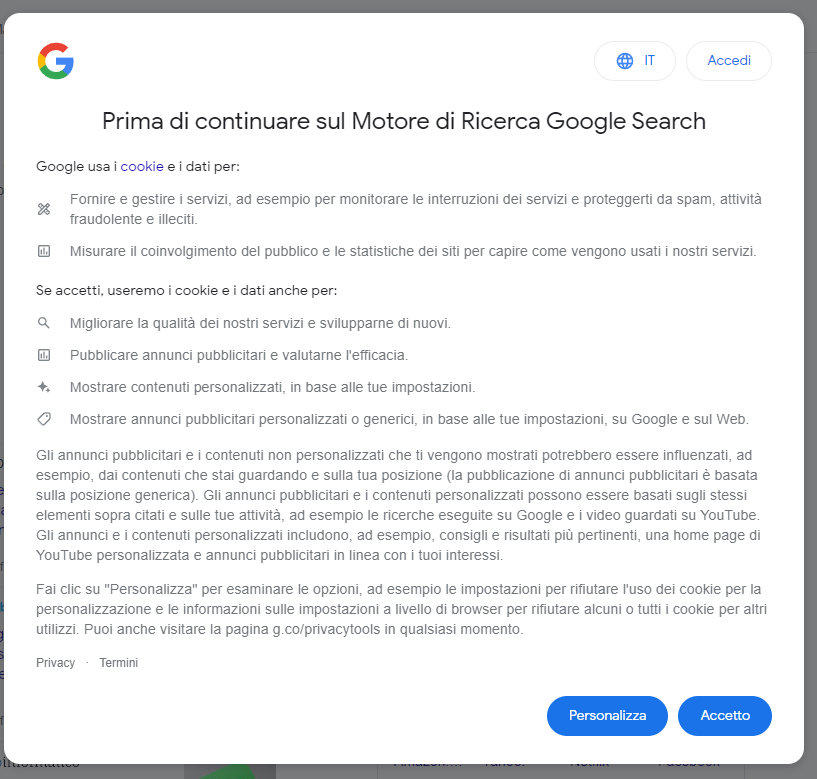
Task: Click the sparkle icon beside "Mostrare contenuti personalizzati"
Action: [x=44, y=387]
